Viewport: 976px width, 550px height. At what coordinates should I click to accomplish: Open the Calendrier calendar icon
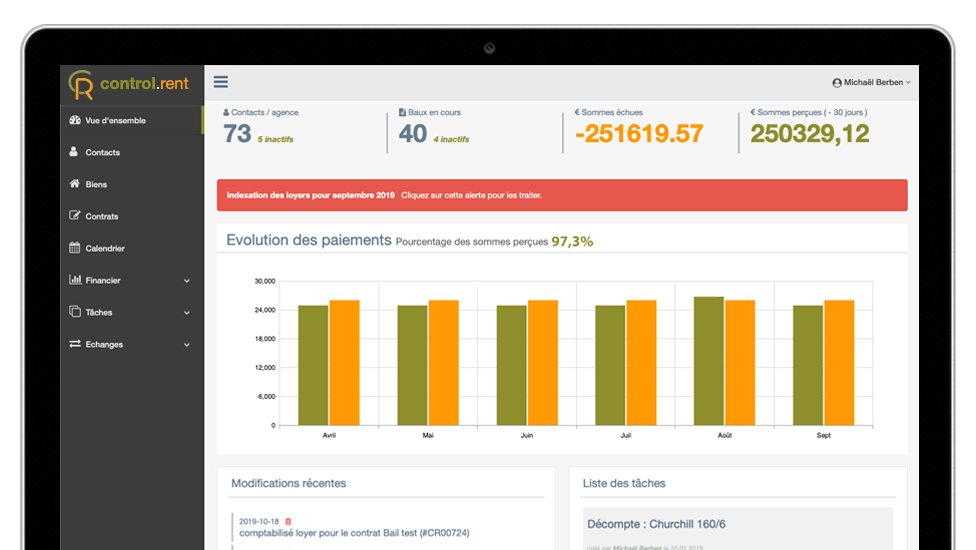tap(75, 248)
